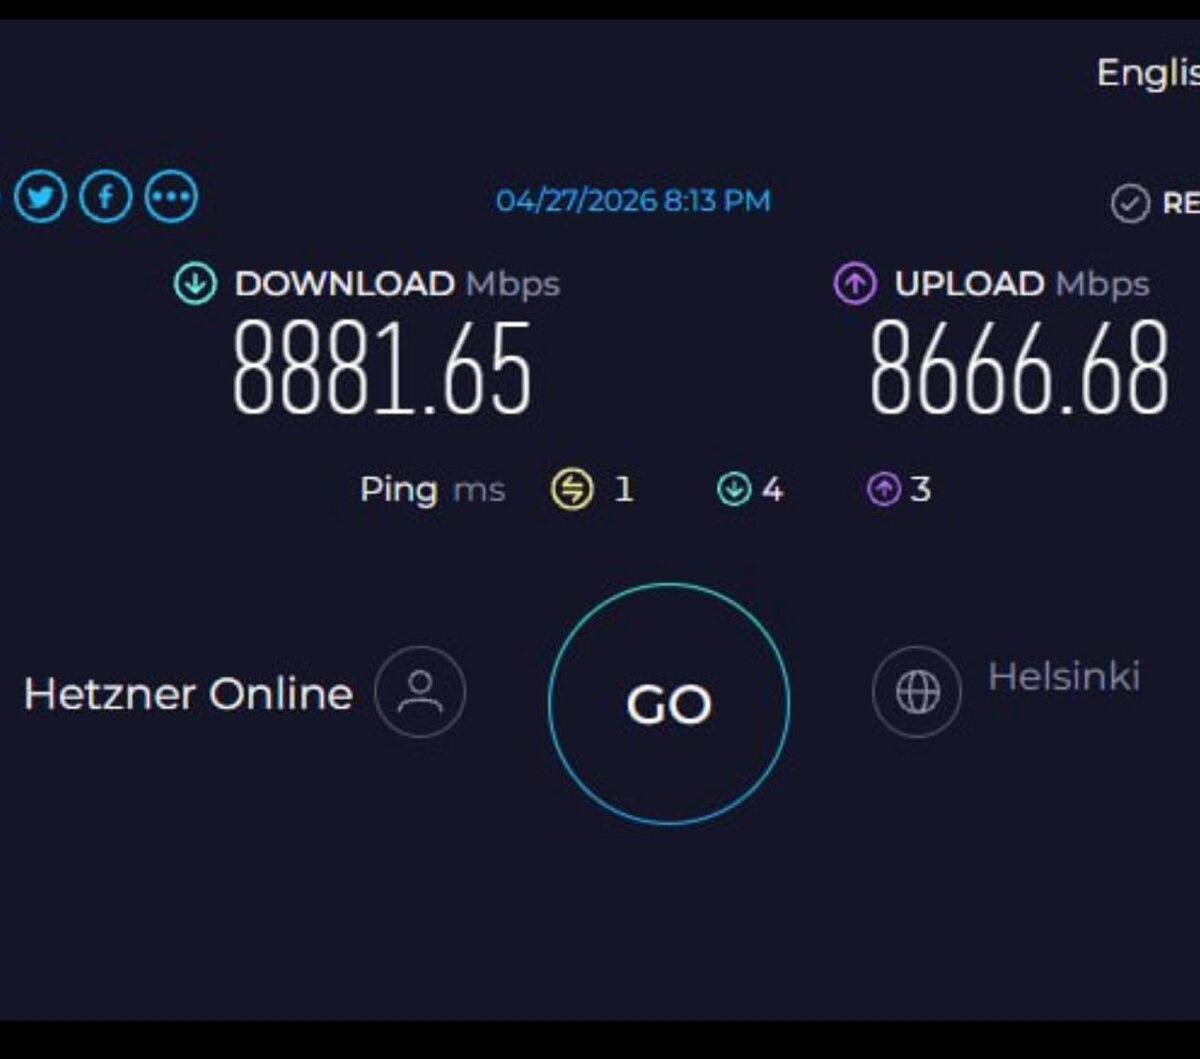Share result via Twitter icon
The height and width of the screenshot is (1059, 1200).
(x=40, y=197)
